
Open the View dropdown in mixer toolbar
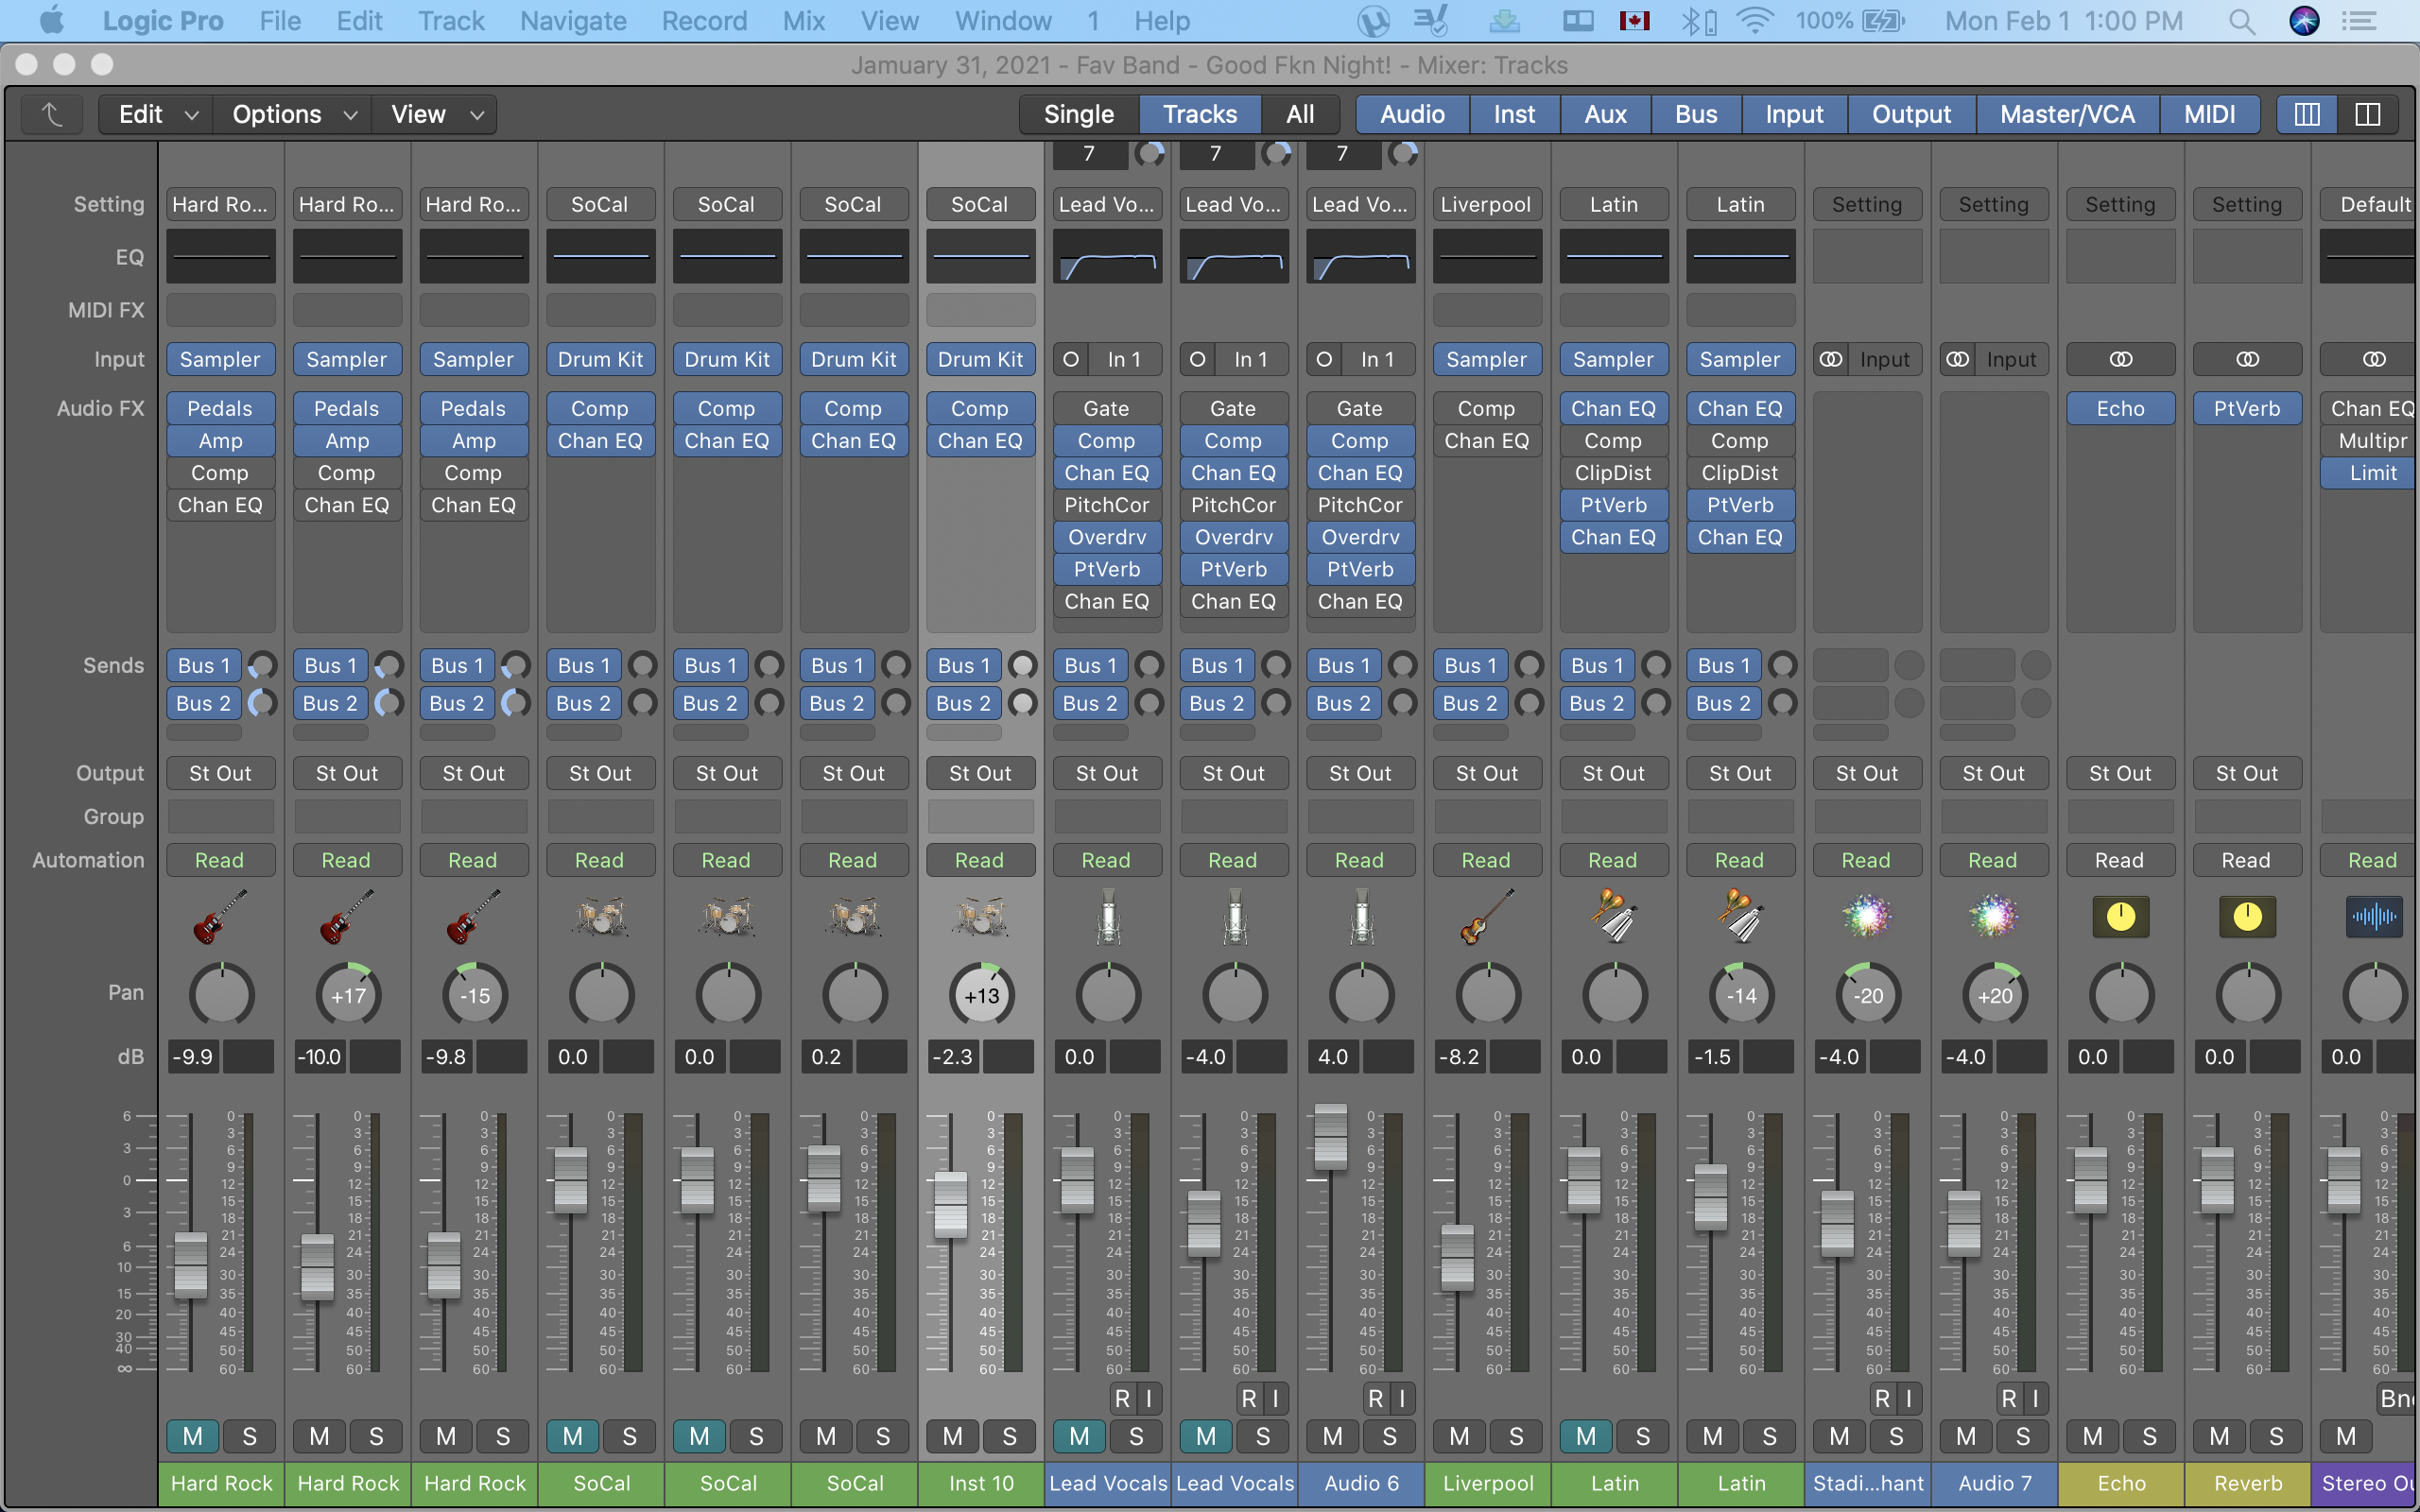pos(435,114)
